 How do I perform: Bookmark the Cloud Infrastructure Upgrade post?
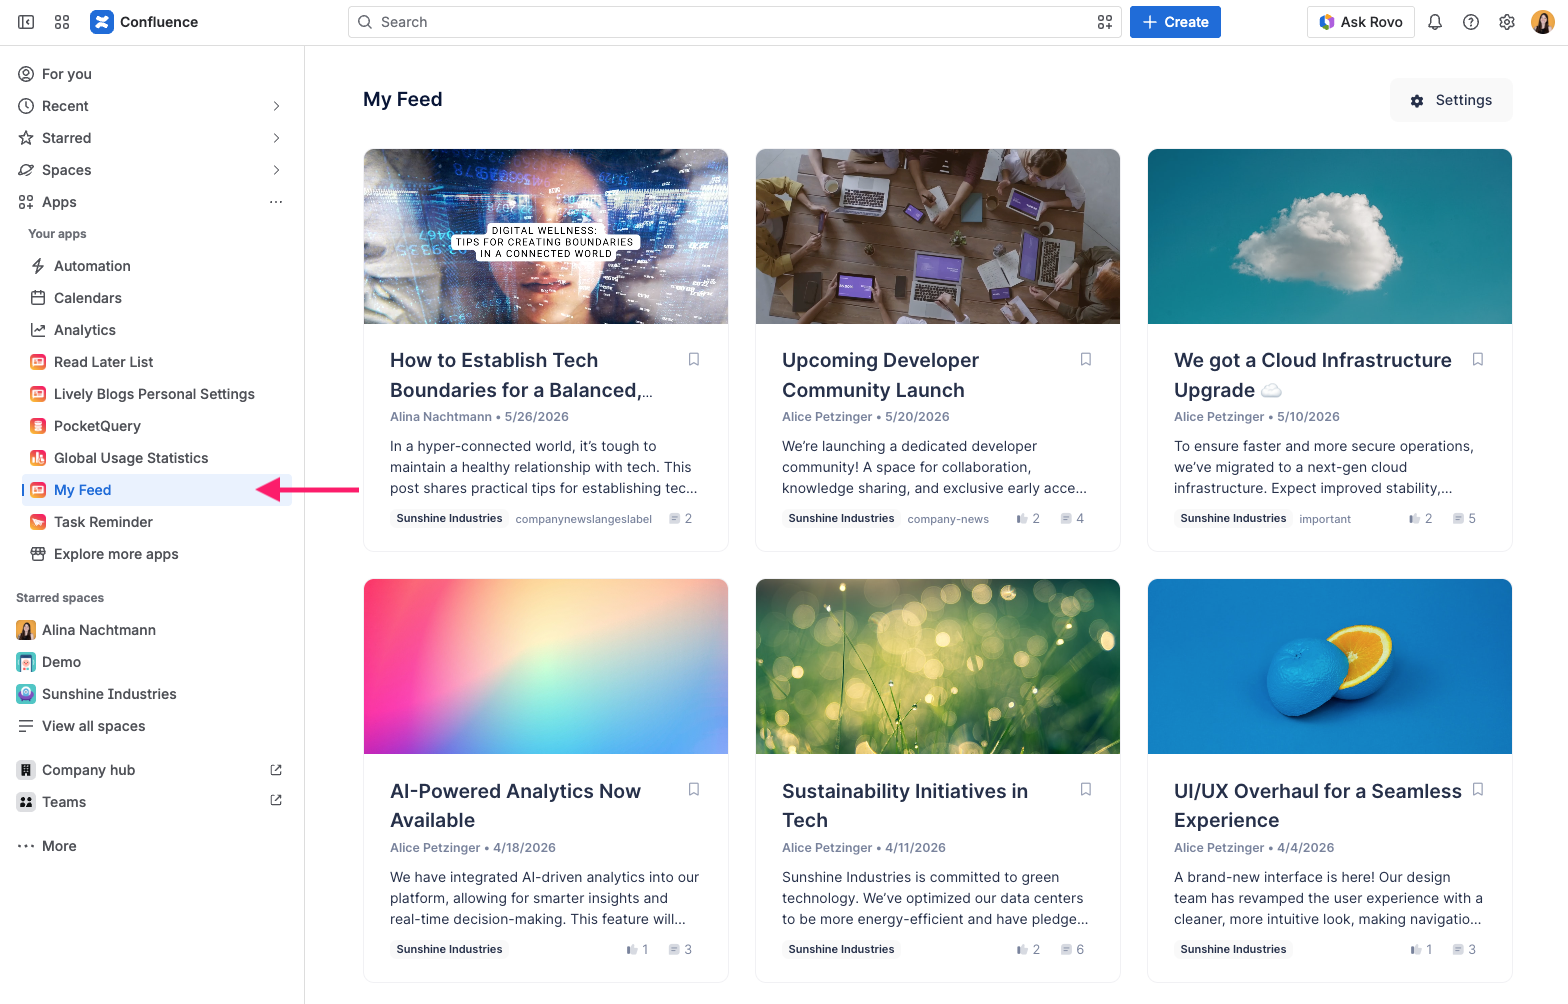tap(1478, 359)
